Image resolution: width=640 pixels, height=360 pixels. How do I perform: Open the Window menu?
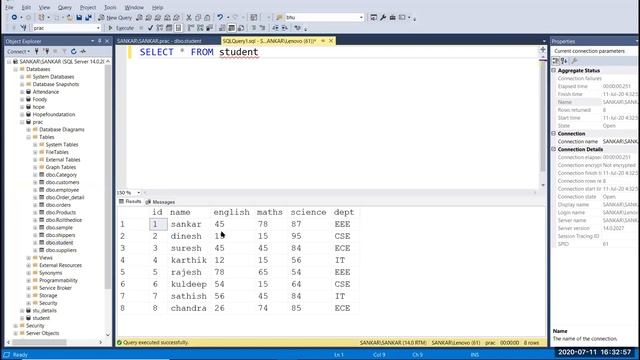click(x=134, y=7)
